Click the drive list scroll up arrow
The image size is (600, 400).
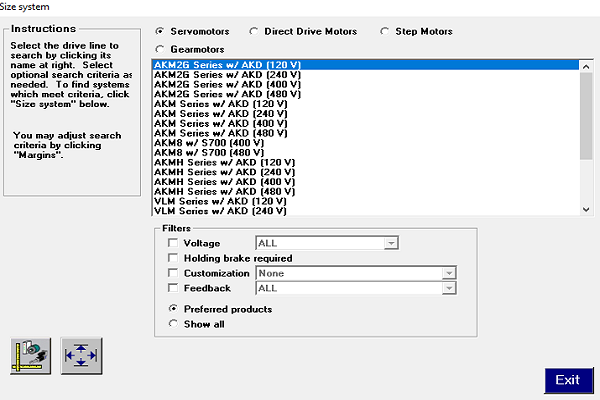586,67
